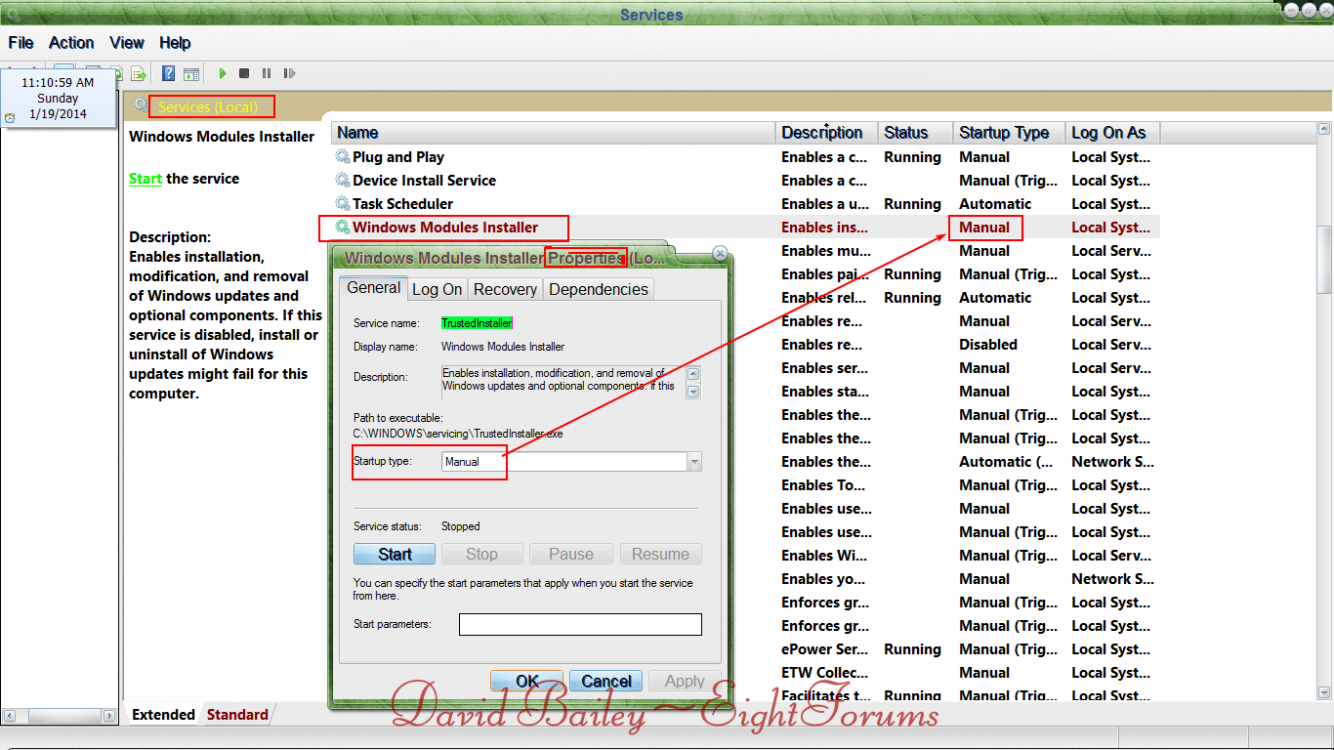Open the View menu

127,43
